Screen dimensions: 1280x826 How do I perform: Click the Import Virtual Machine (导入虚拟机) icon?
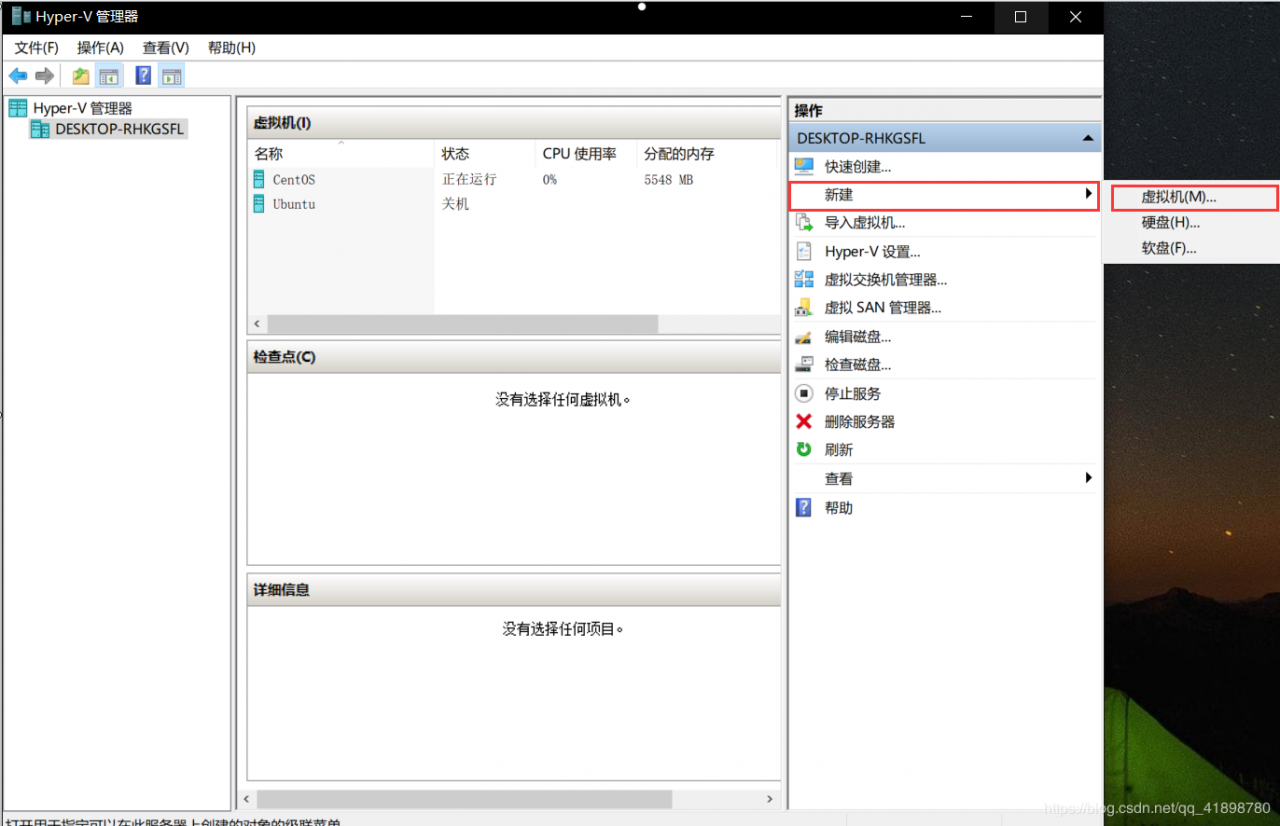pos(804,223)
